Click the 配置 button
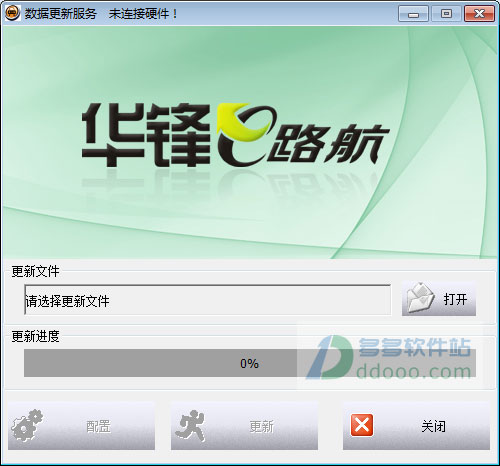The width and height of the screenshot is (500, 466). 81,426
